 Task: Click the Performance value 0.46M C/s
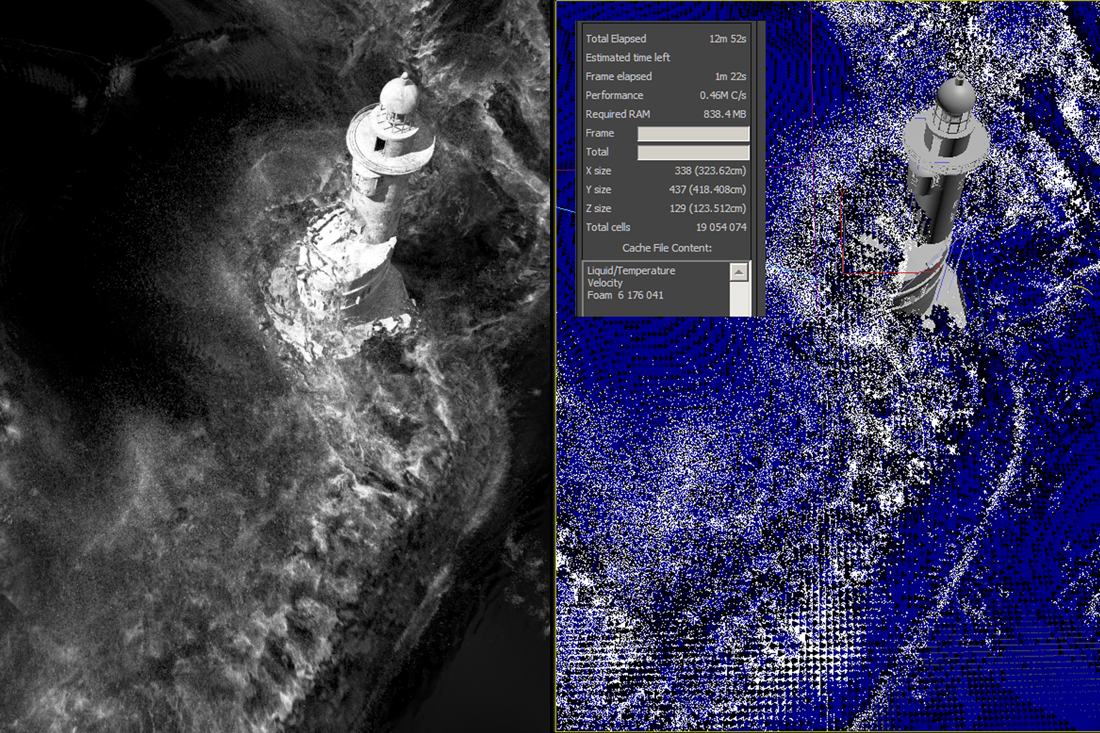(723, 95)
